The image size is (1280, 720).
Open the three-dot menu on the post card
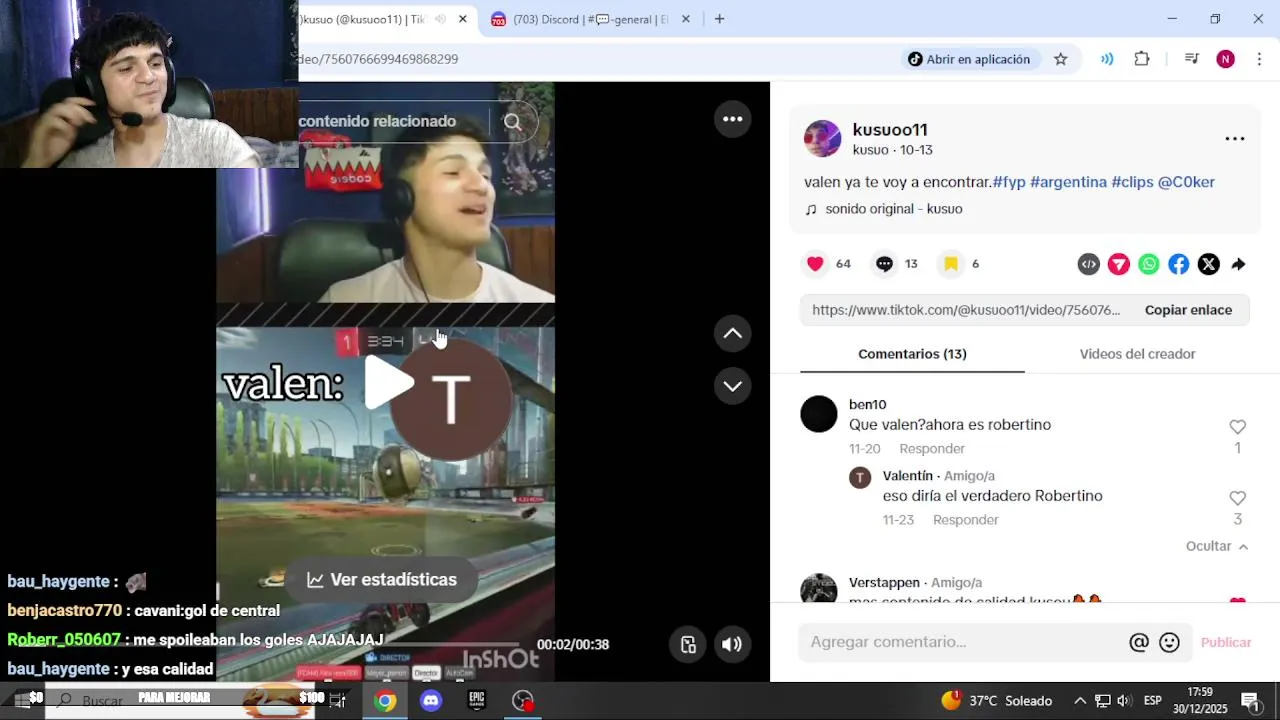pyautogui.click(x=1235, y=139)
